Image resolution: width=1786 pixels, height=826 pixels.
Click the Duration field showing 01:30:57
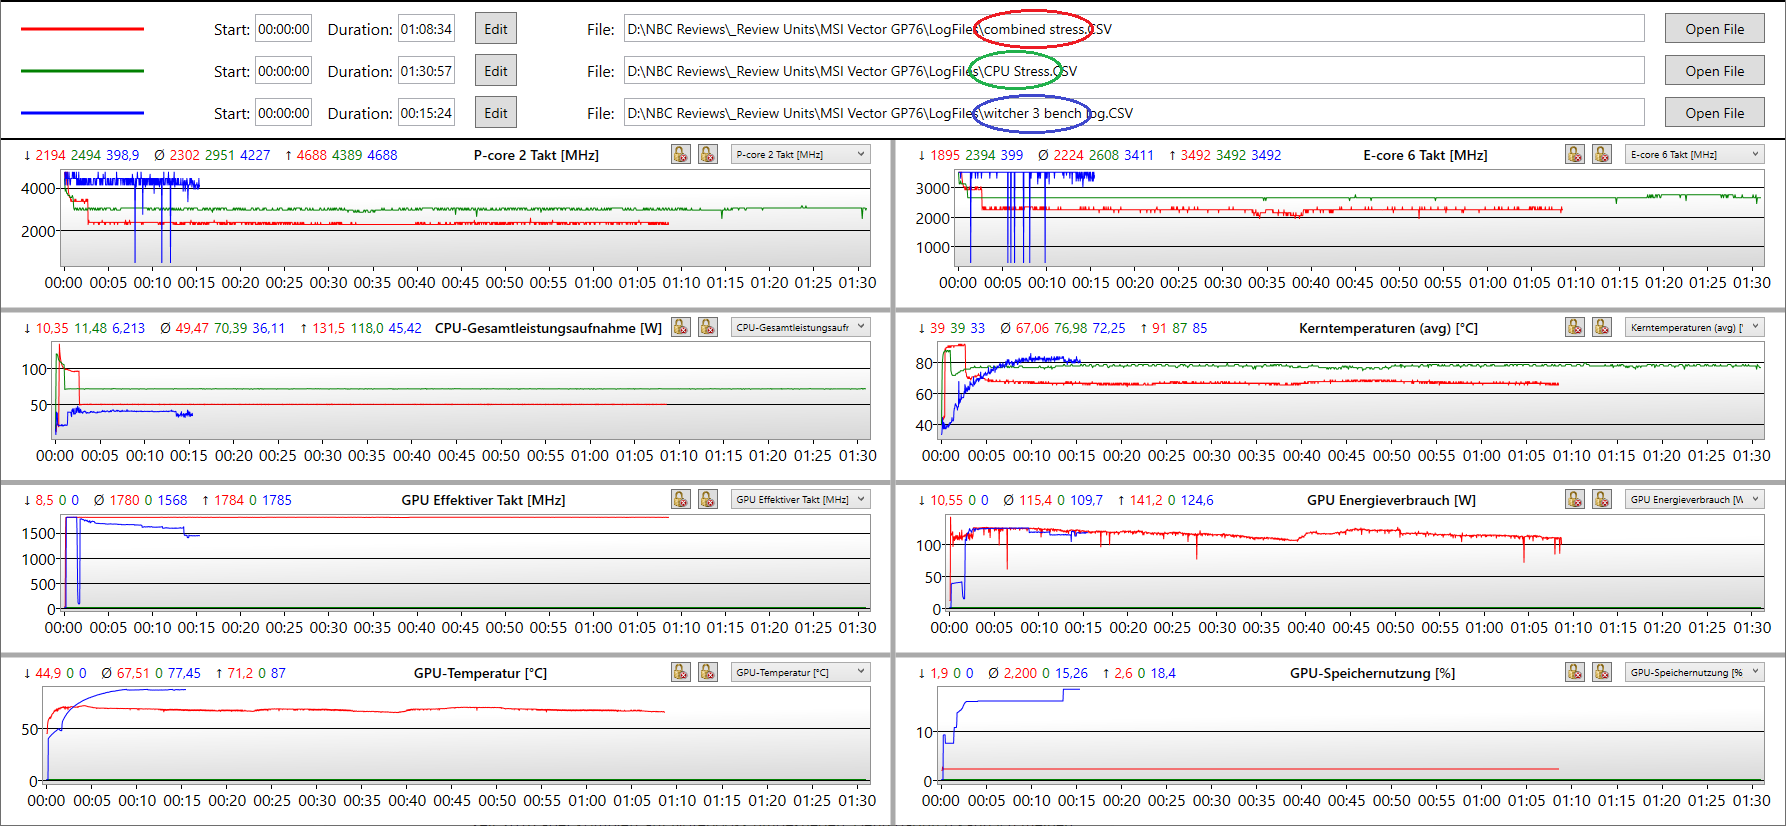(426, 71)
